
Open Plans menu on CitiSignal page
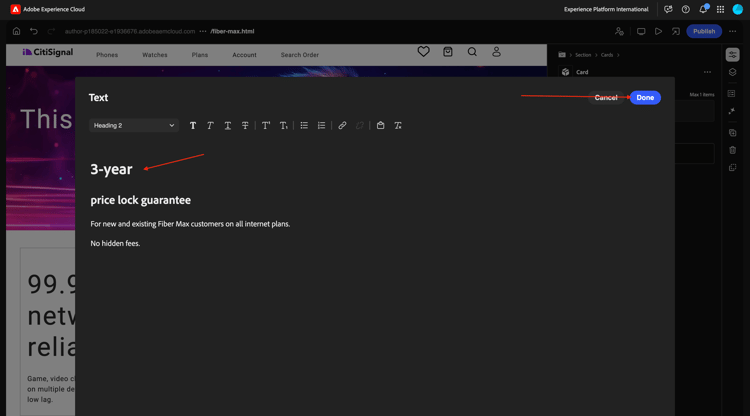coord(199,55)
